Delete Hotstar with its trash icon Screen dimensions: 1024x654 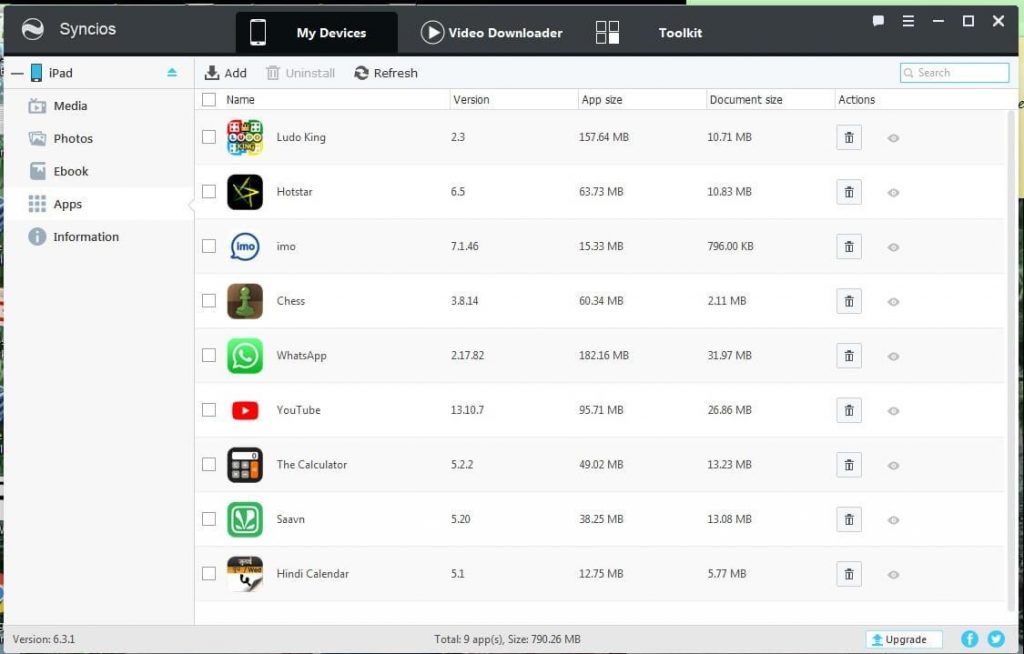pyautogui.click(x=849, y=192)
